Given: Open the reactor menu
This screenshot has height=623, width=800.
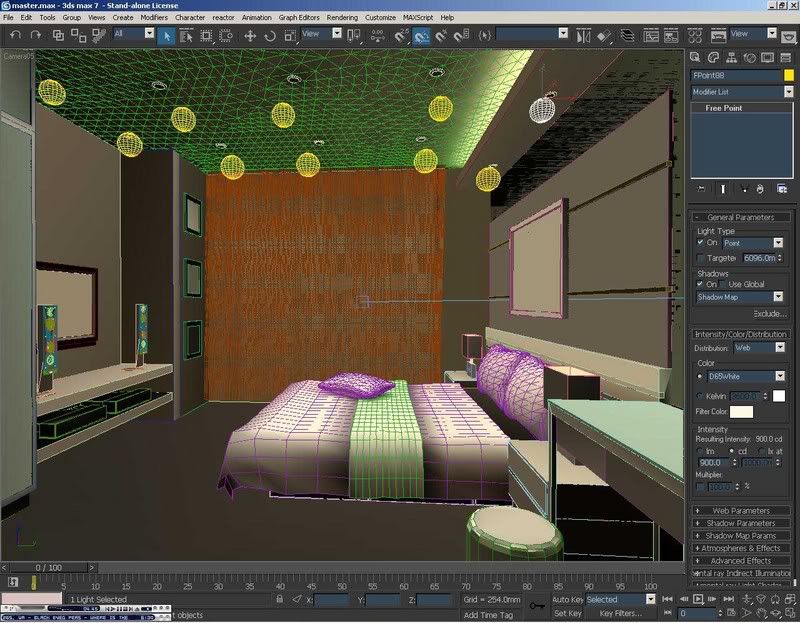Looking at the screenshot, I should [x=223, y=17].
